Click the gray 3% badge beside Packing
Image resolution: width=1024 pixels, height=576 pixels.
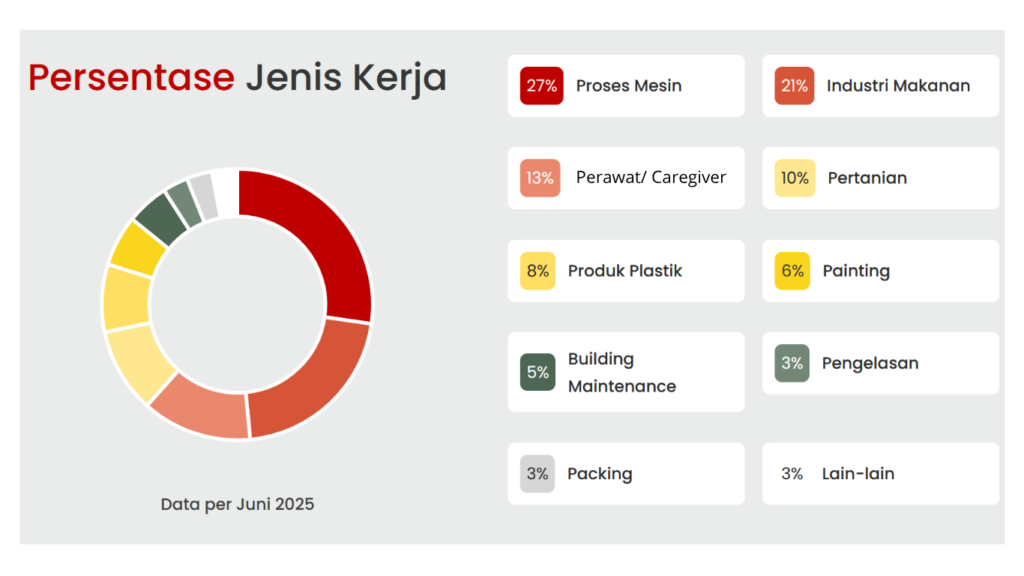(537, 474)
